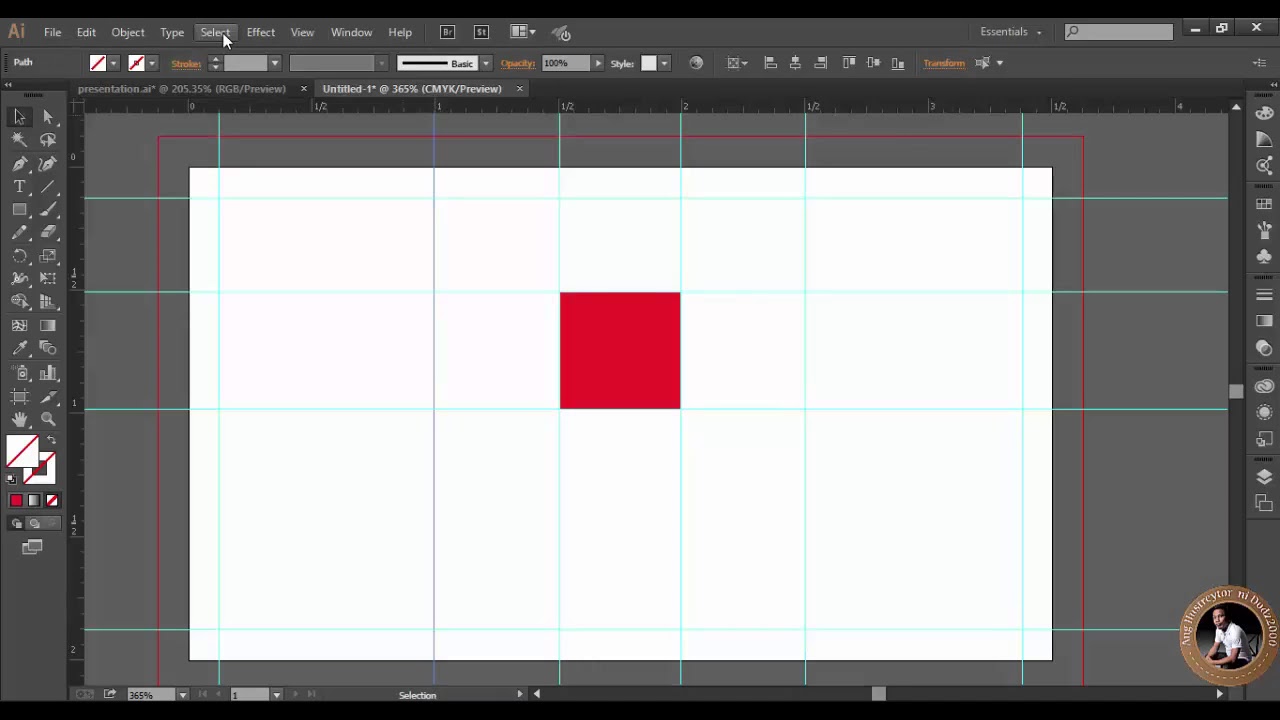Pick the Lasso tool
This screenshot has height=720, width=1280.
tap(48, 140)
